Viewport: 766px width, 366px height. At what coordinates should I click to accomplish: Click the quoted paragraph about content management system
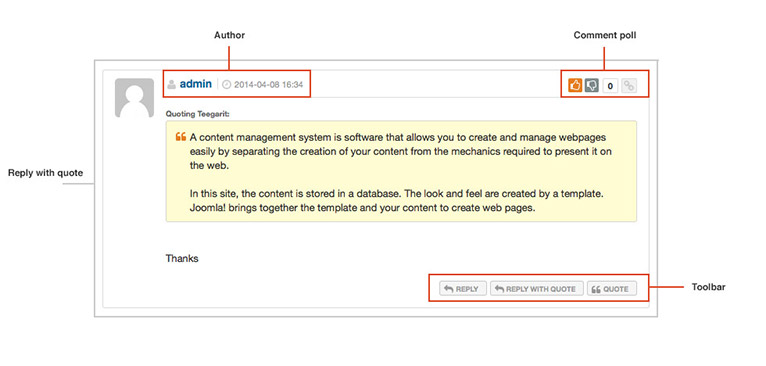(x=401, y=151)
